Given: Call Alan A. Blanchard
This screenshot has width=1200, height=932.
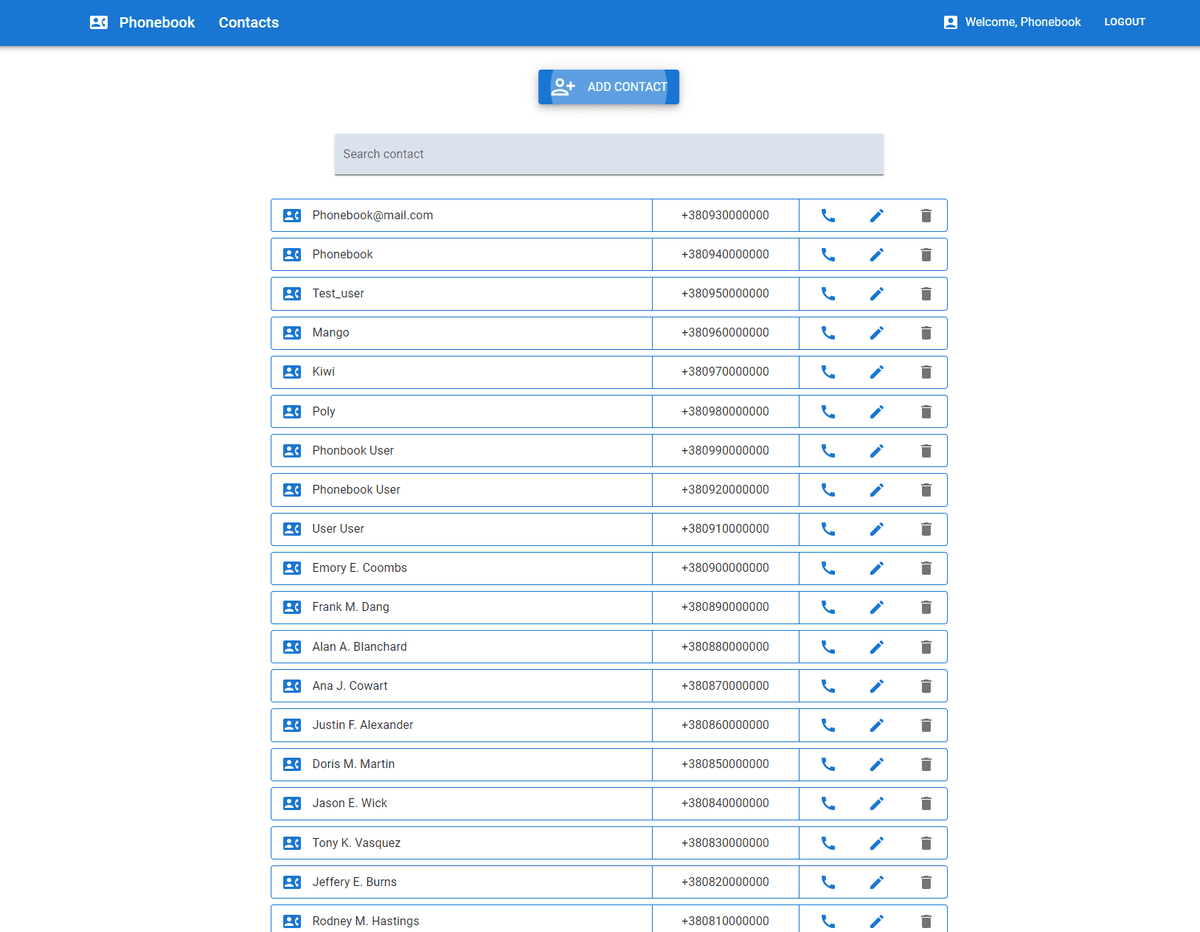Looking at the screenshot, I should (x=828, y=647).
